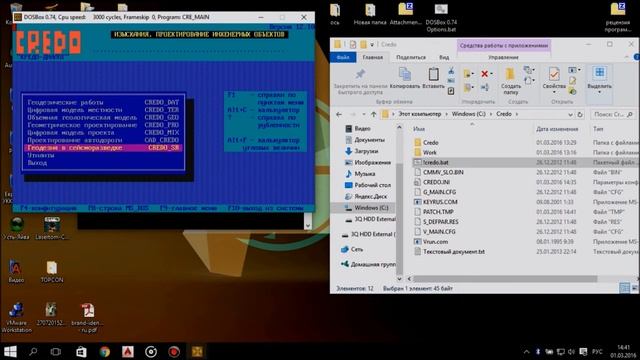Choose Геодезические работы CREDO_DAT in DOS menu
Screen dimensions: 640x360
pos(103,102)
